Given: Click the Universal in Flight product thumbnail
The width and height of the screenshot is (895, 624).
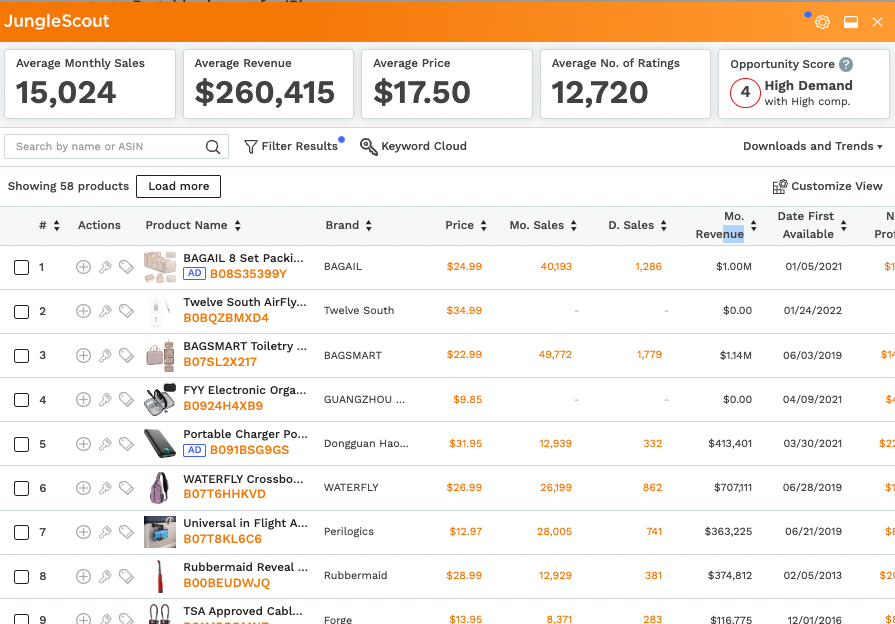Looking at the screenshot, I should click(160, 532).
